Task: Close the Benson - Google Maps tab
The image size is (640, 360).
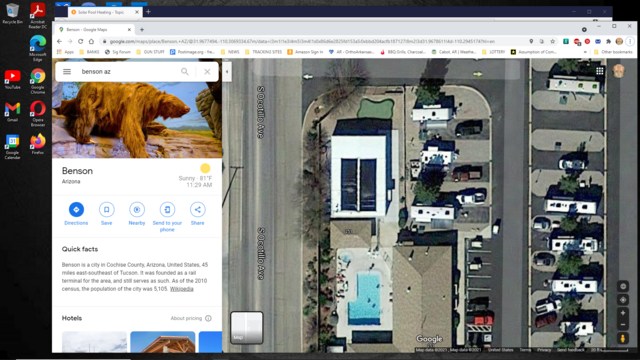Action: tap(129, 29)
